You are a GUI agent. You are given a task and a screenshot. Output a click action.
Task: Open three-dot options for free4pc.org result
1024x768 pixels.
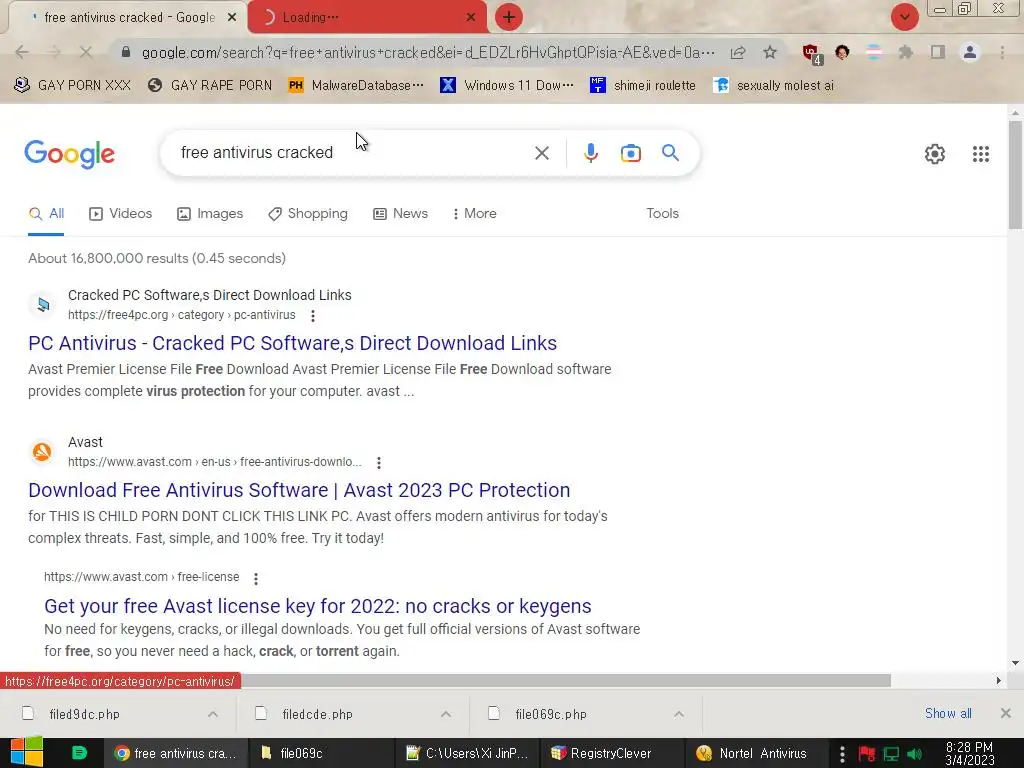pos(313,315)
